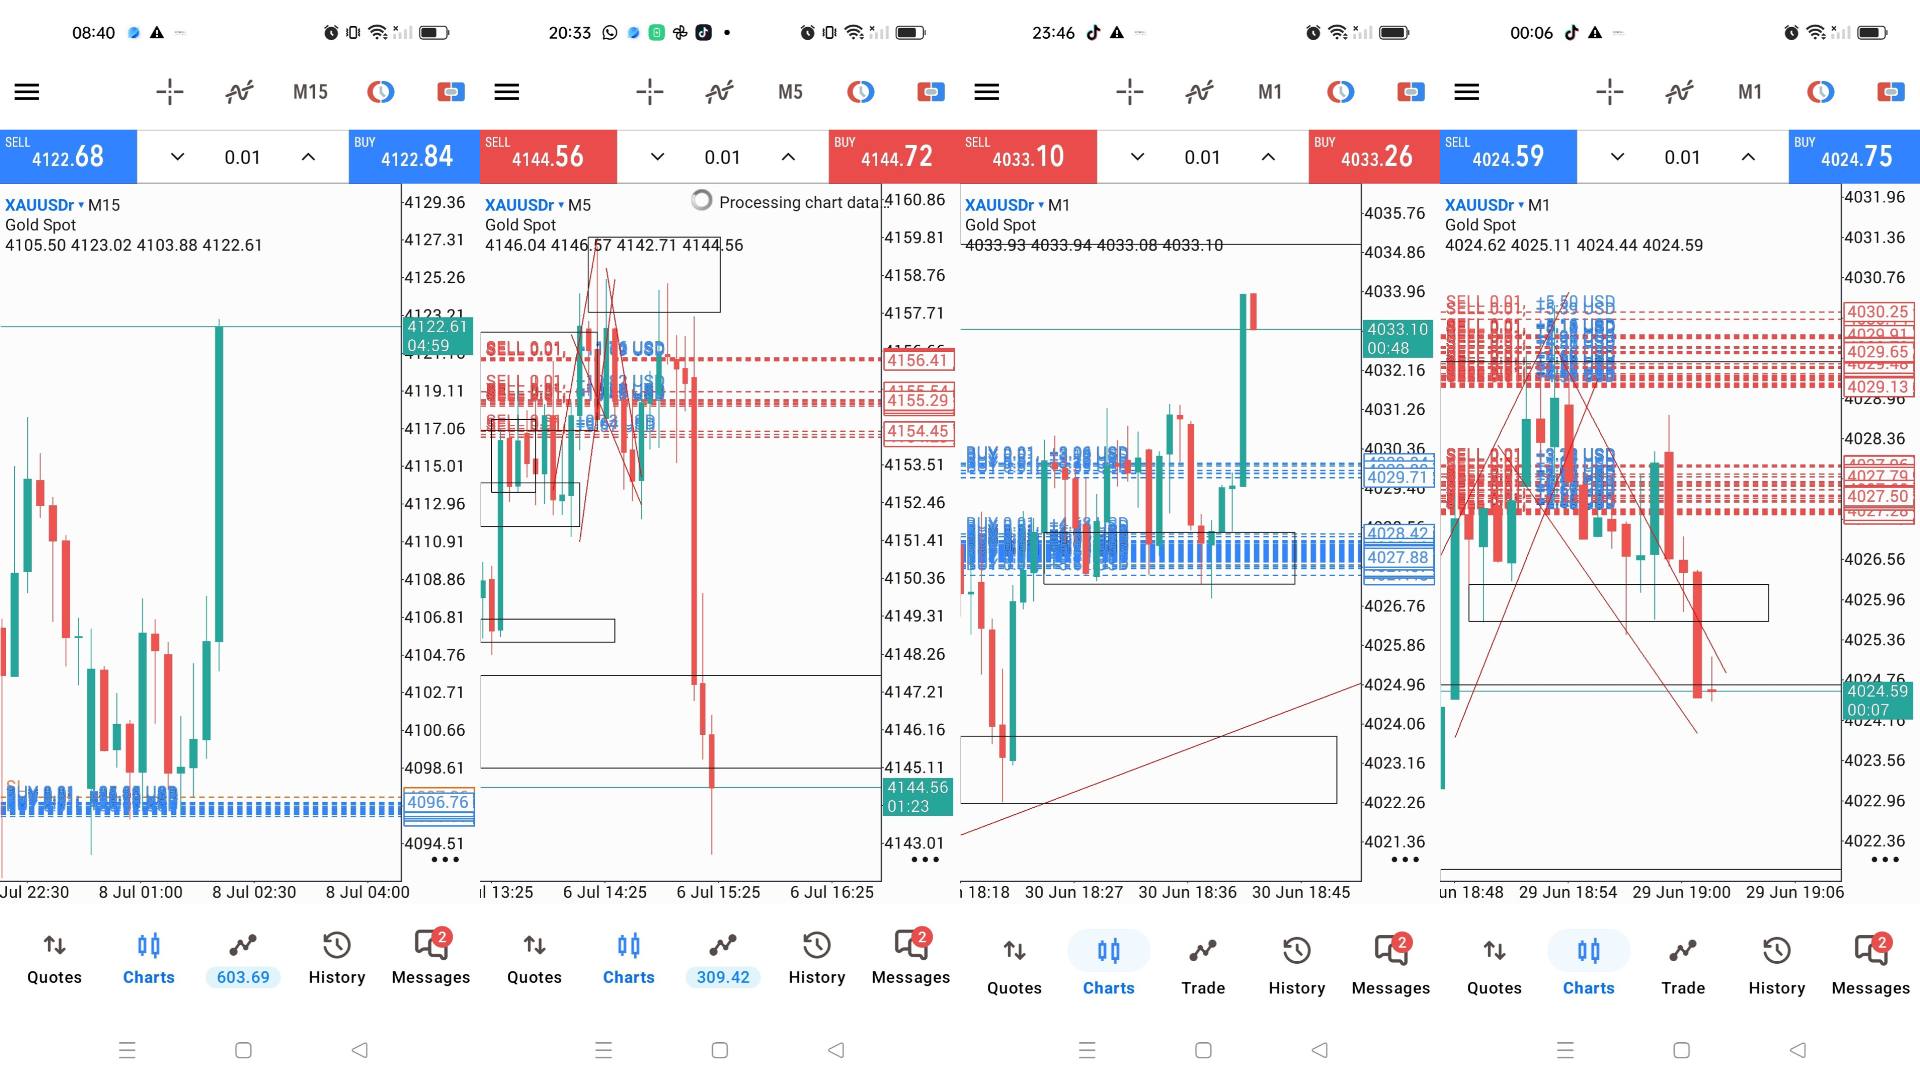Tap new order icon on 23:46 screen
This screenshot has height=1080, width=1920.
pos(1410,92)
